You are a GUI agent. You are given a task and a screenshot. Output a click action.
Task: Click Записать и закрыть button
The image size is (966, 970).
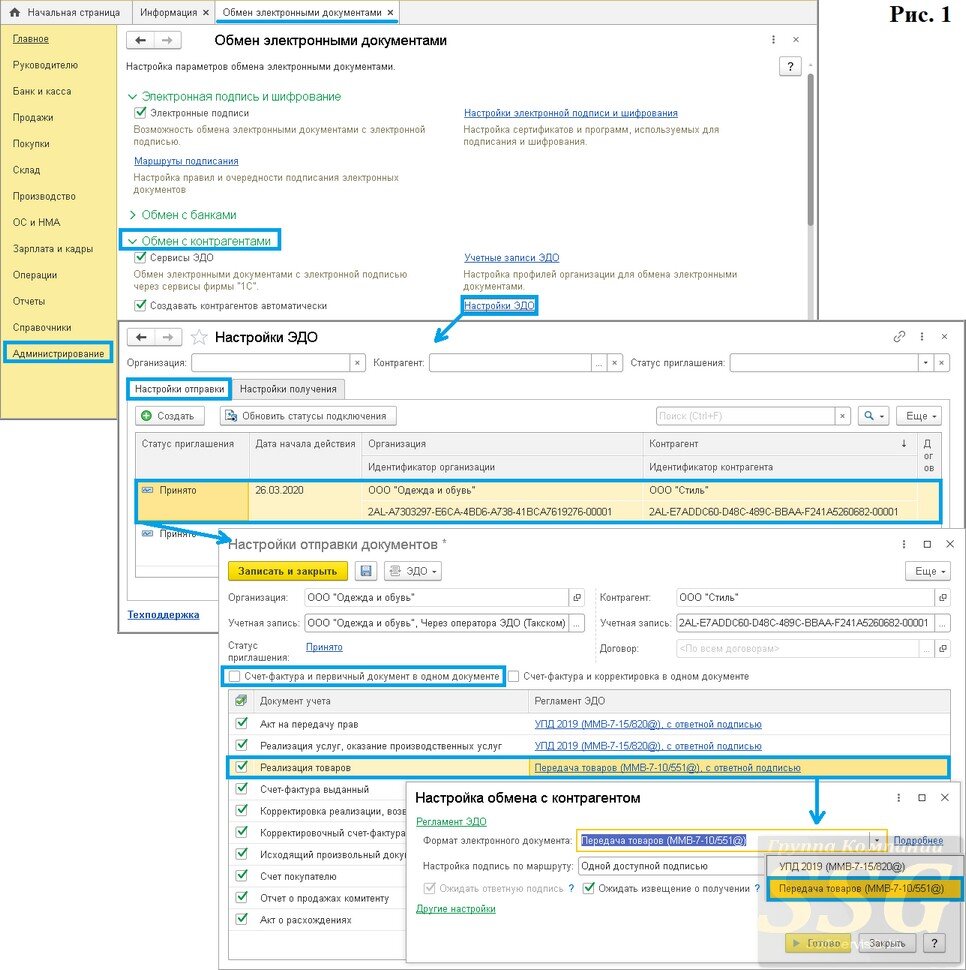point(288,571)
